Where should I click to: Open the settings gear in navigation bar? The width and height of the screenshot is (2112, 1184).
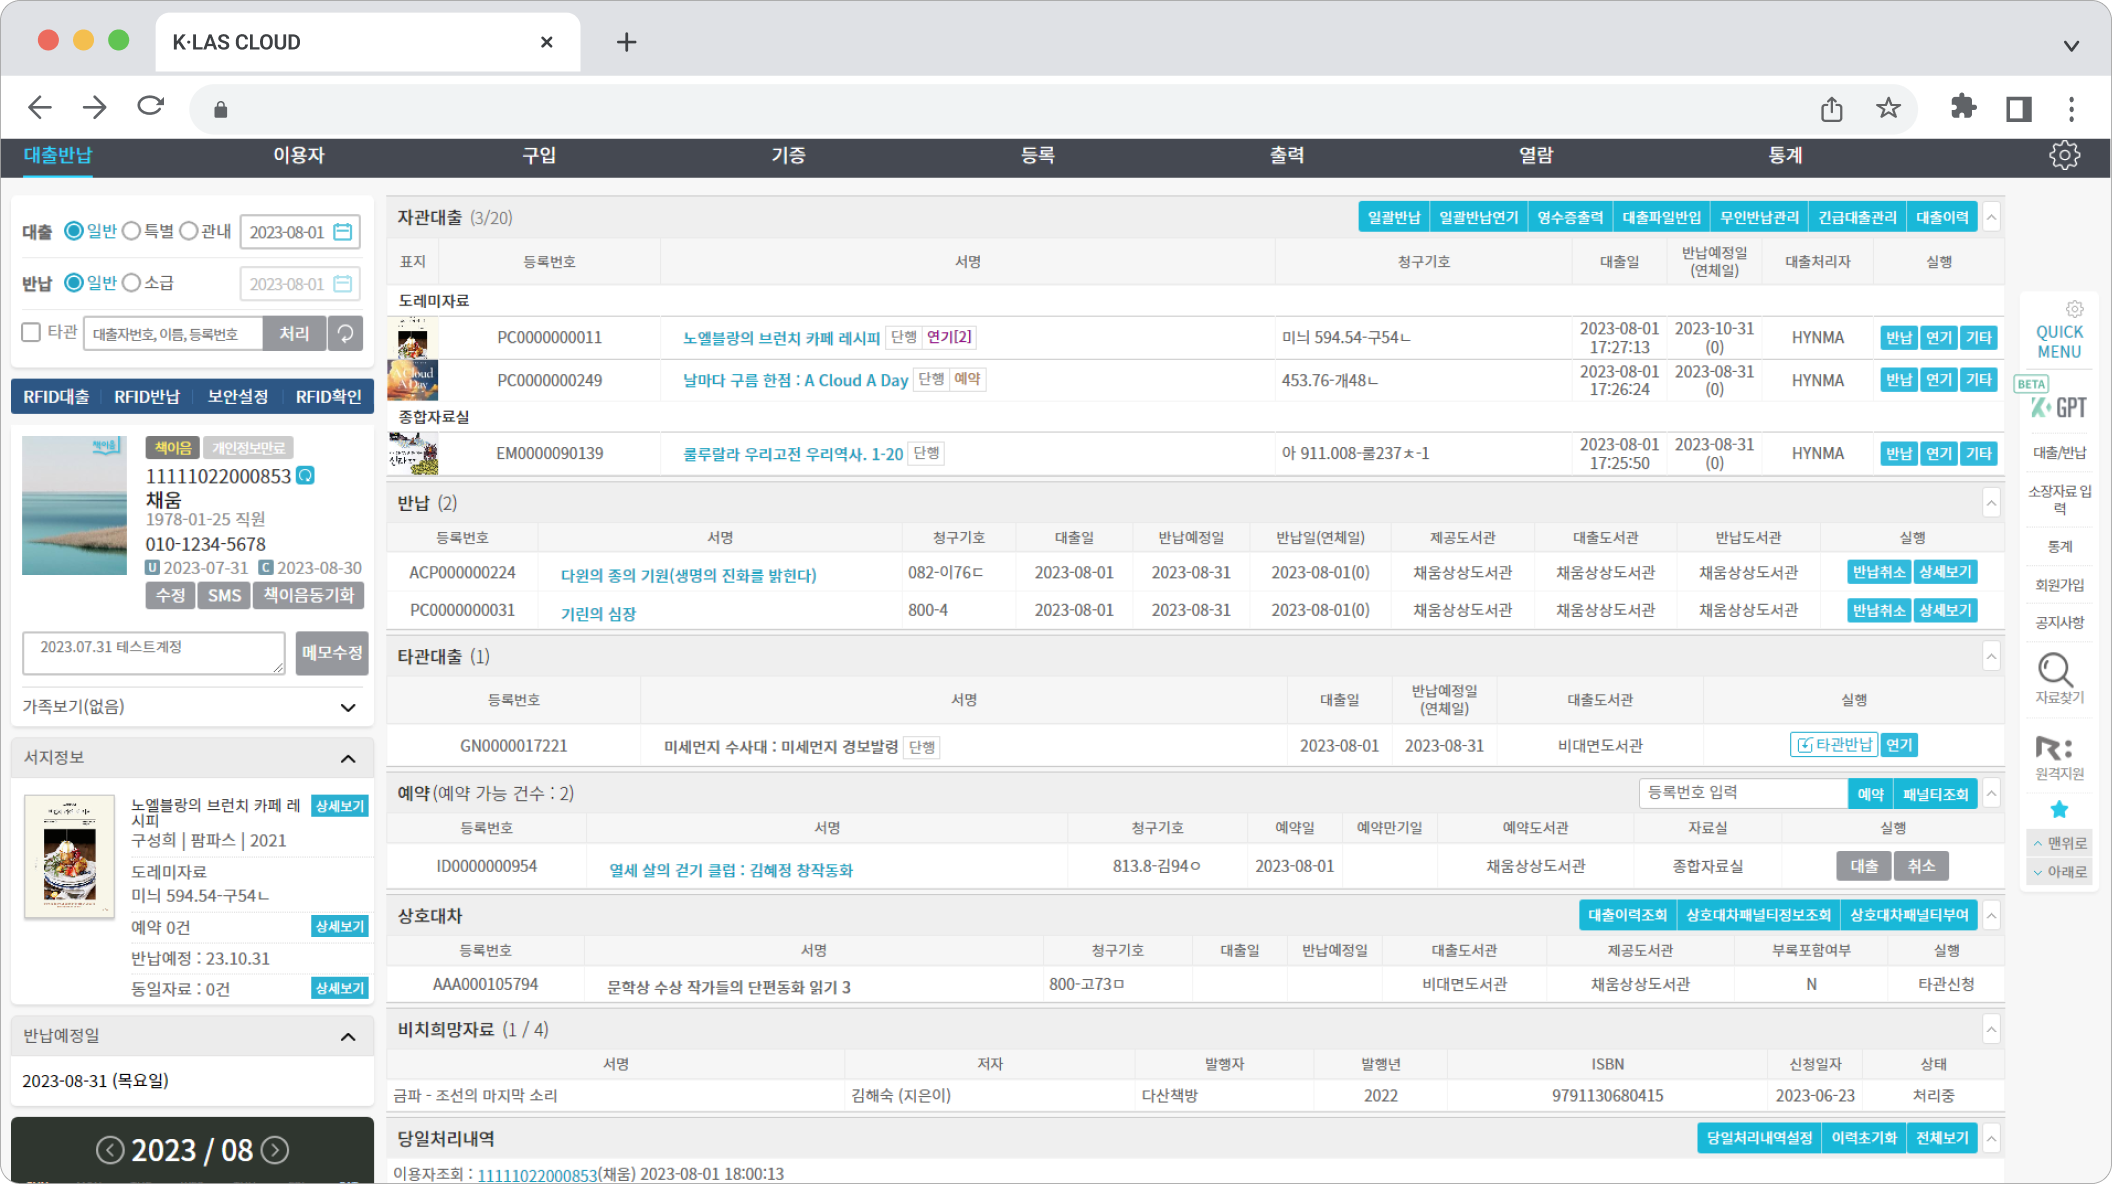click(2064, 155)
